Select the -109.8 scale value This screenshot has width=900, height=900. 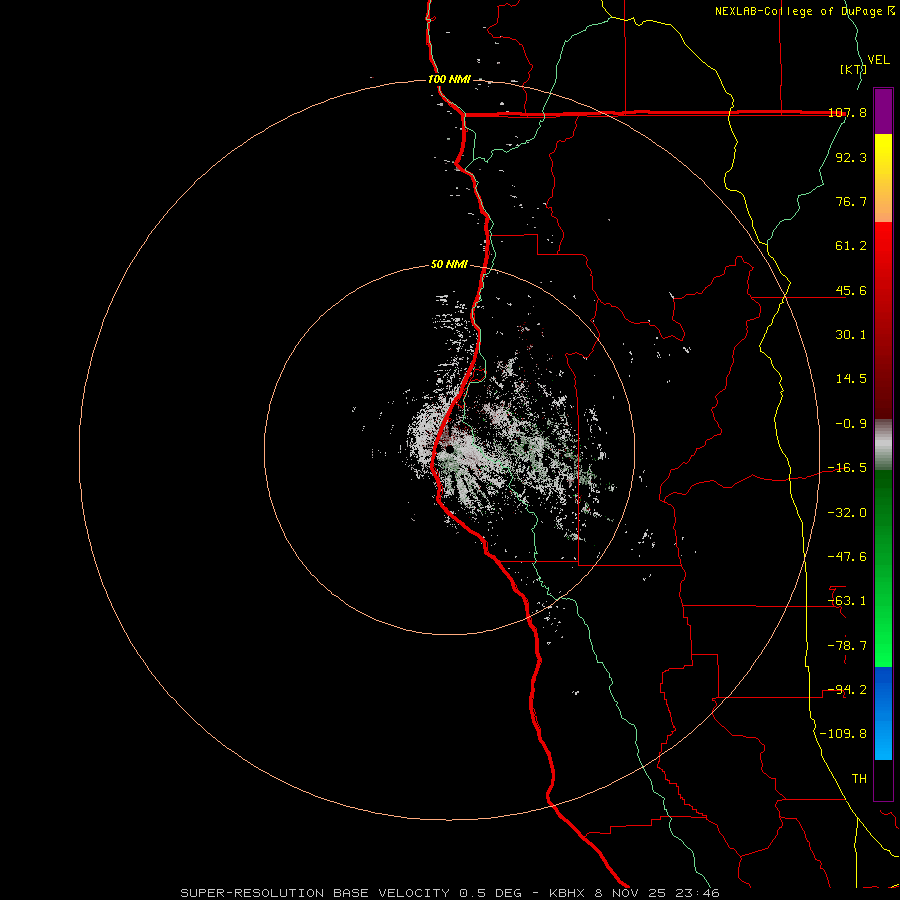pos(843,734)
